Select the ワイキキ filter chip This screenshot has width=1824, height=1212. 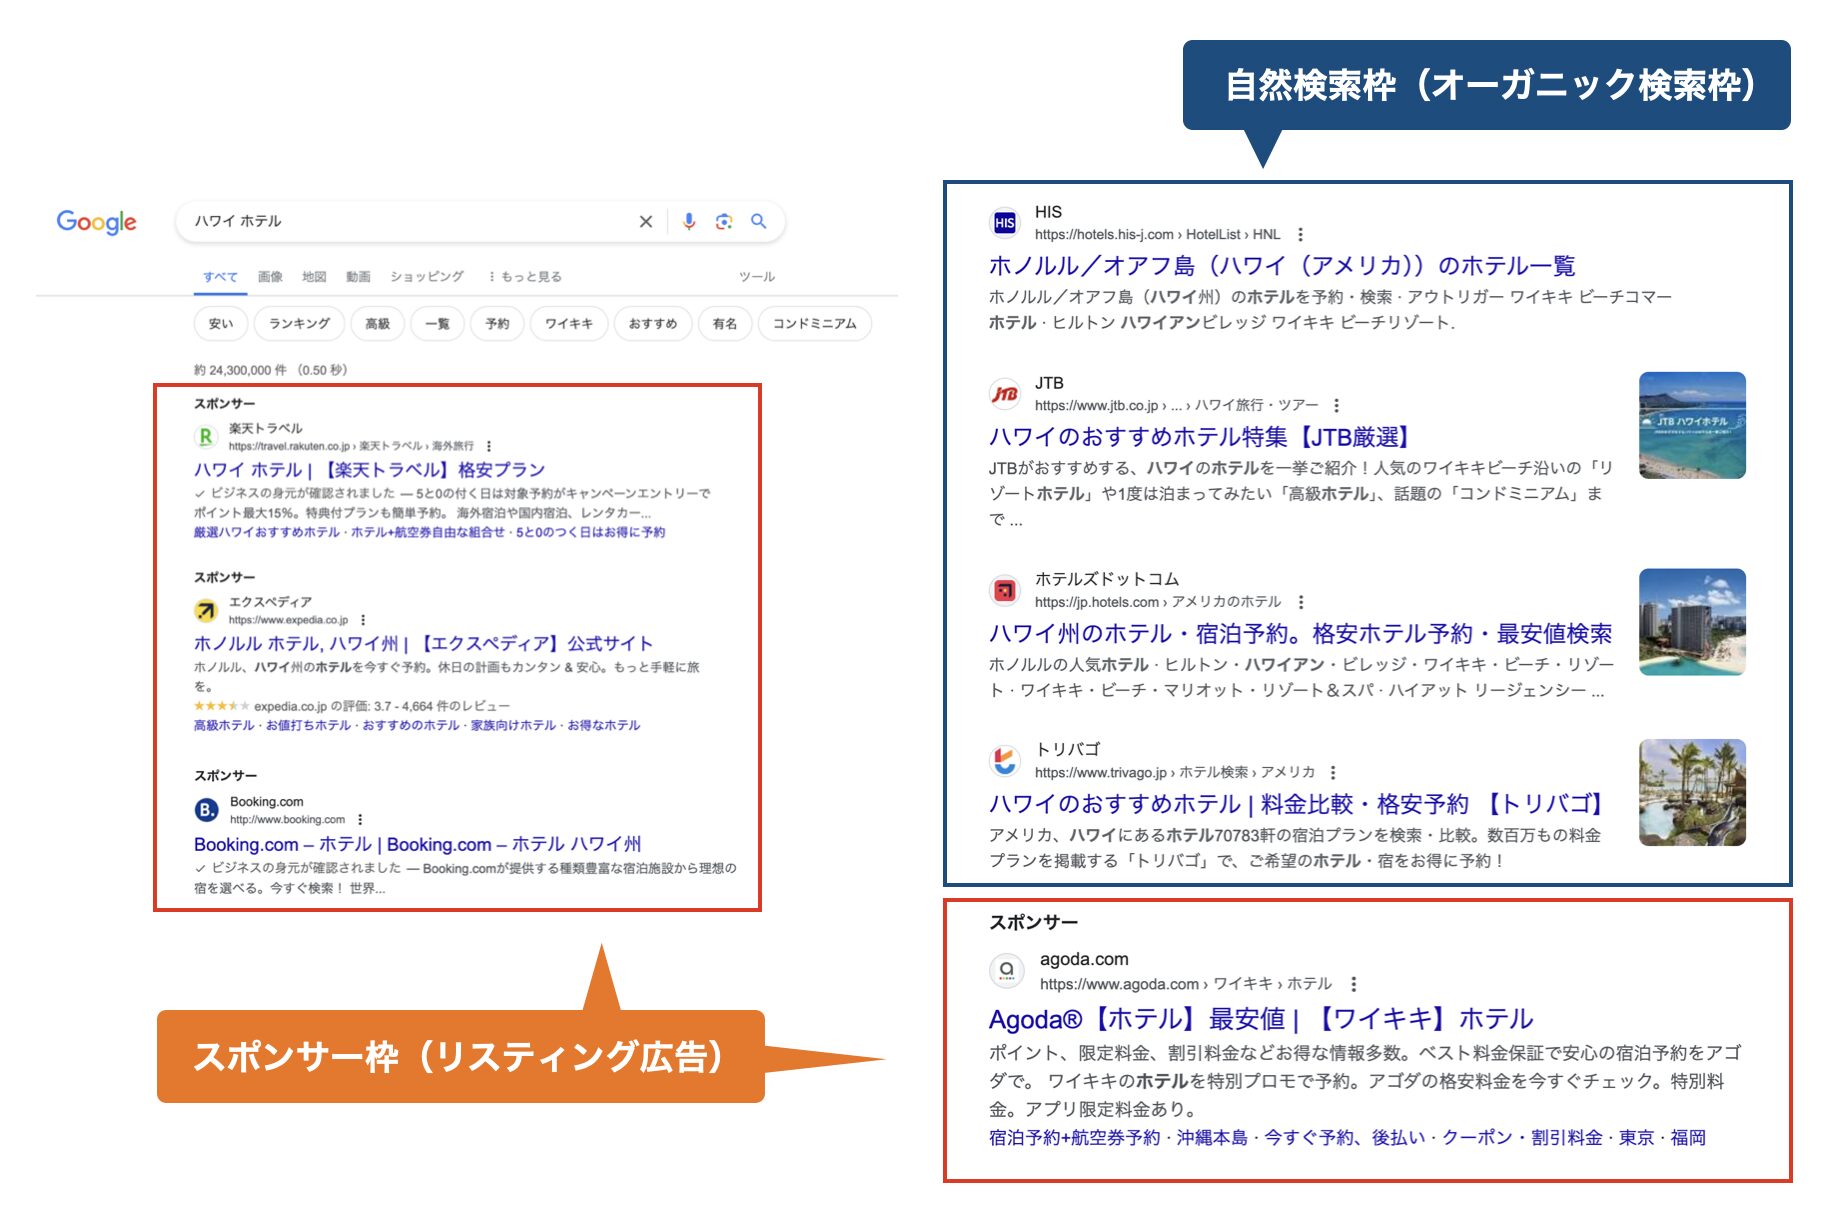click(x=568, y=323)
